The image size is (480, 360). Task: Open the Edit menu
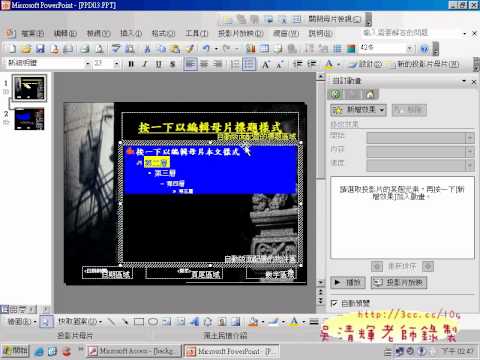tap(65, 33)
